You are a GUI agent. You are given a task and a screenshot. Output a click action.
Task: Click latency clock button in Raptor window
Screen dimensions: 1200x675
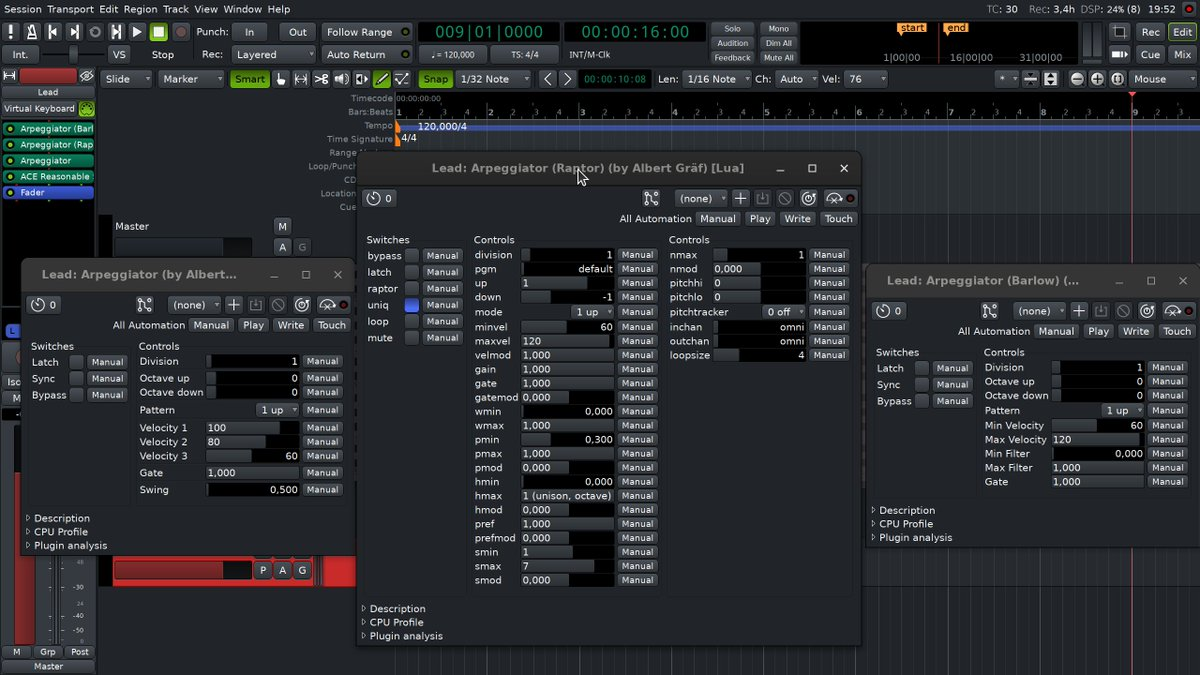(x=380, y=198)
